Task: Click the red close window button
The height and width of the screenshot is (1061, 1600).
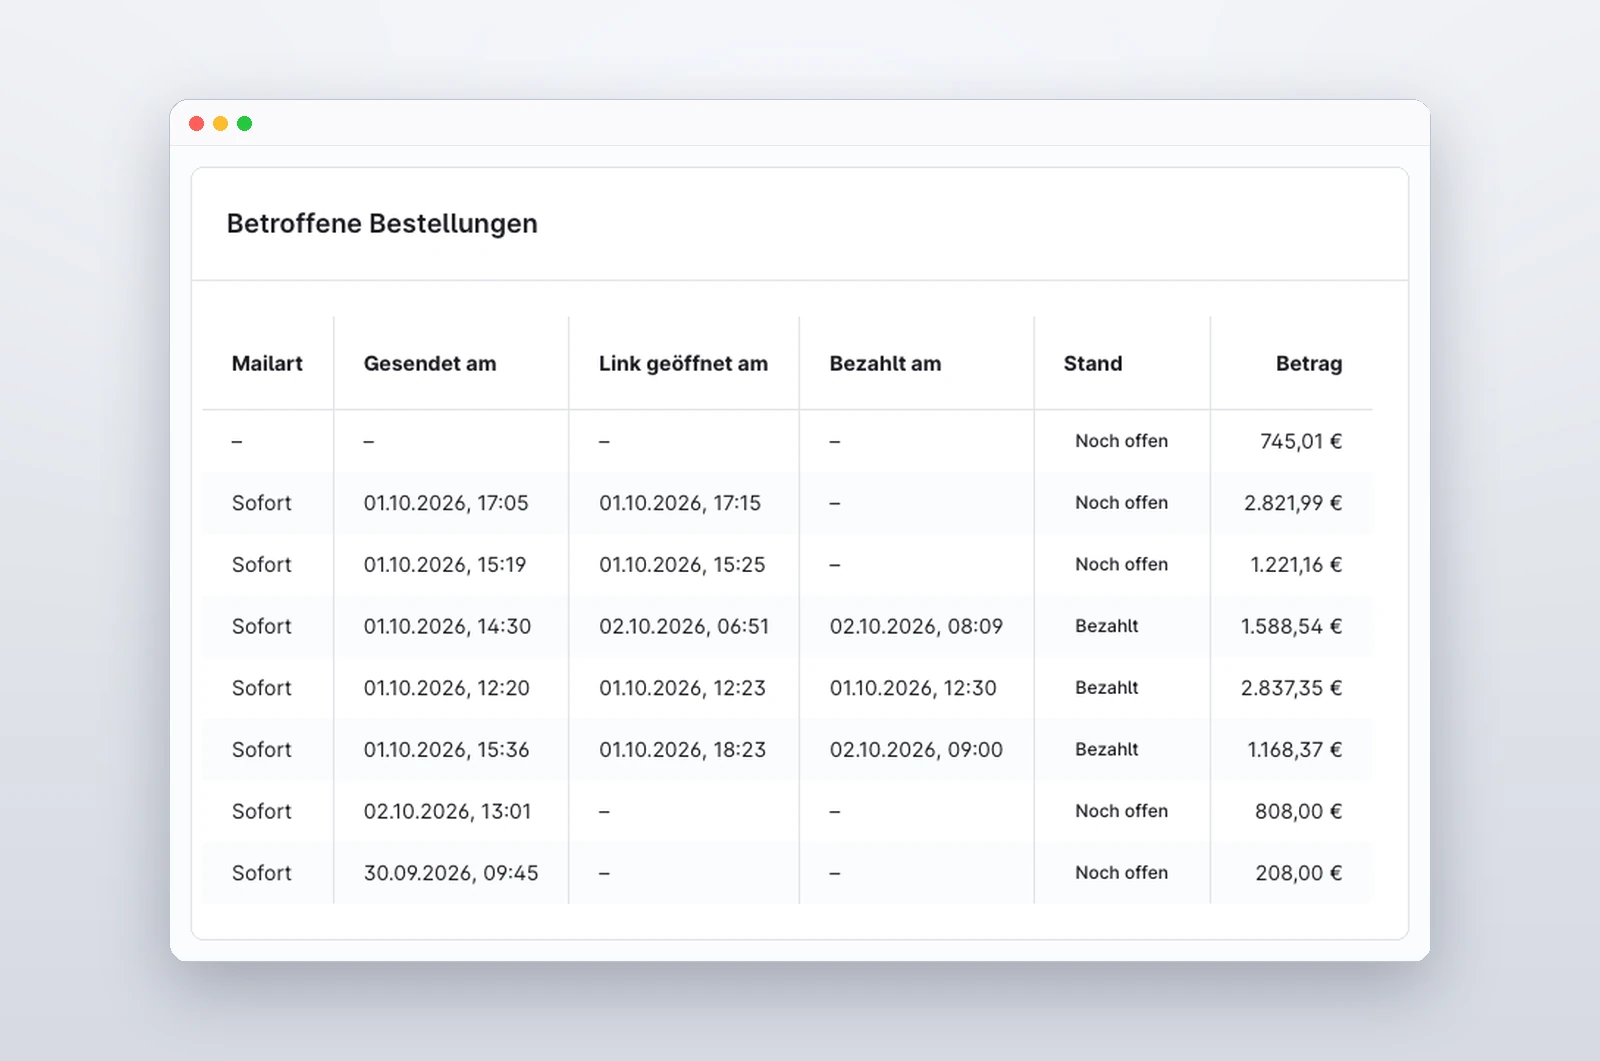Action: coord(197,124)
